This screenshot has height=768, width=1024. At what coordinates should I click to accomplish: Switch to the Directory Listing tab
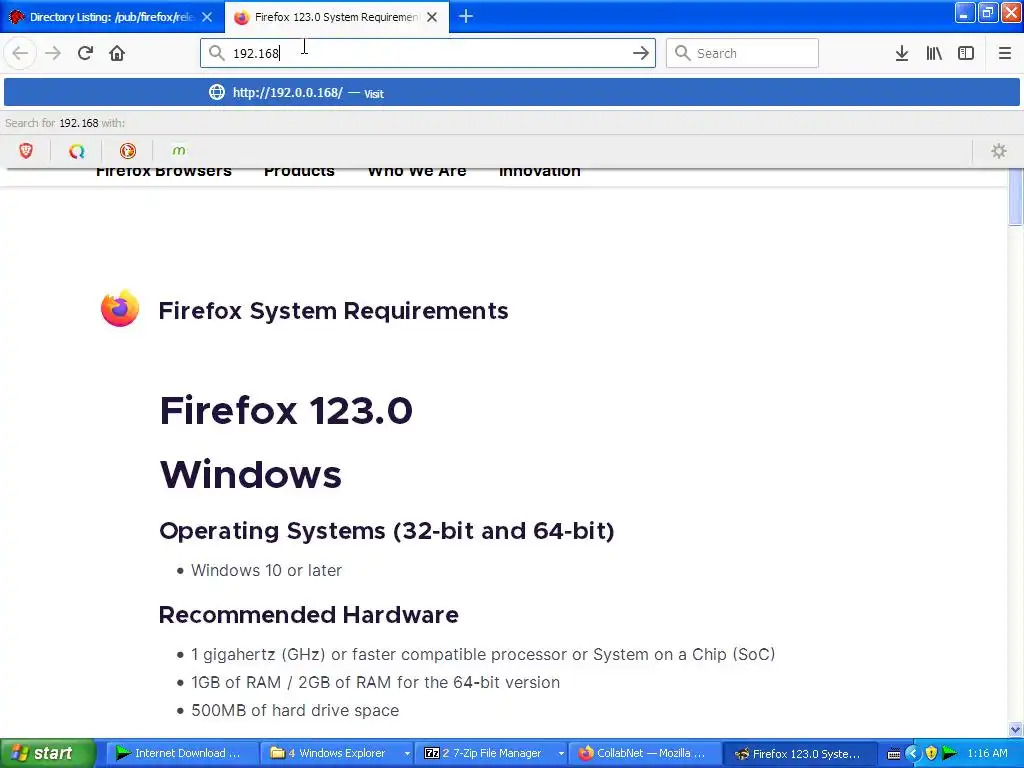[111, 17]
